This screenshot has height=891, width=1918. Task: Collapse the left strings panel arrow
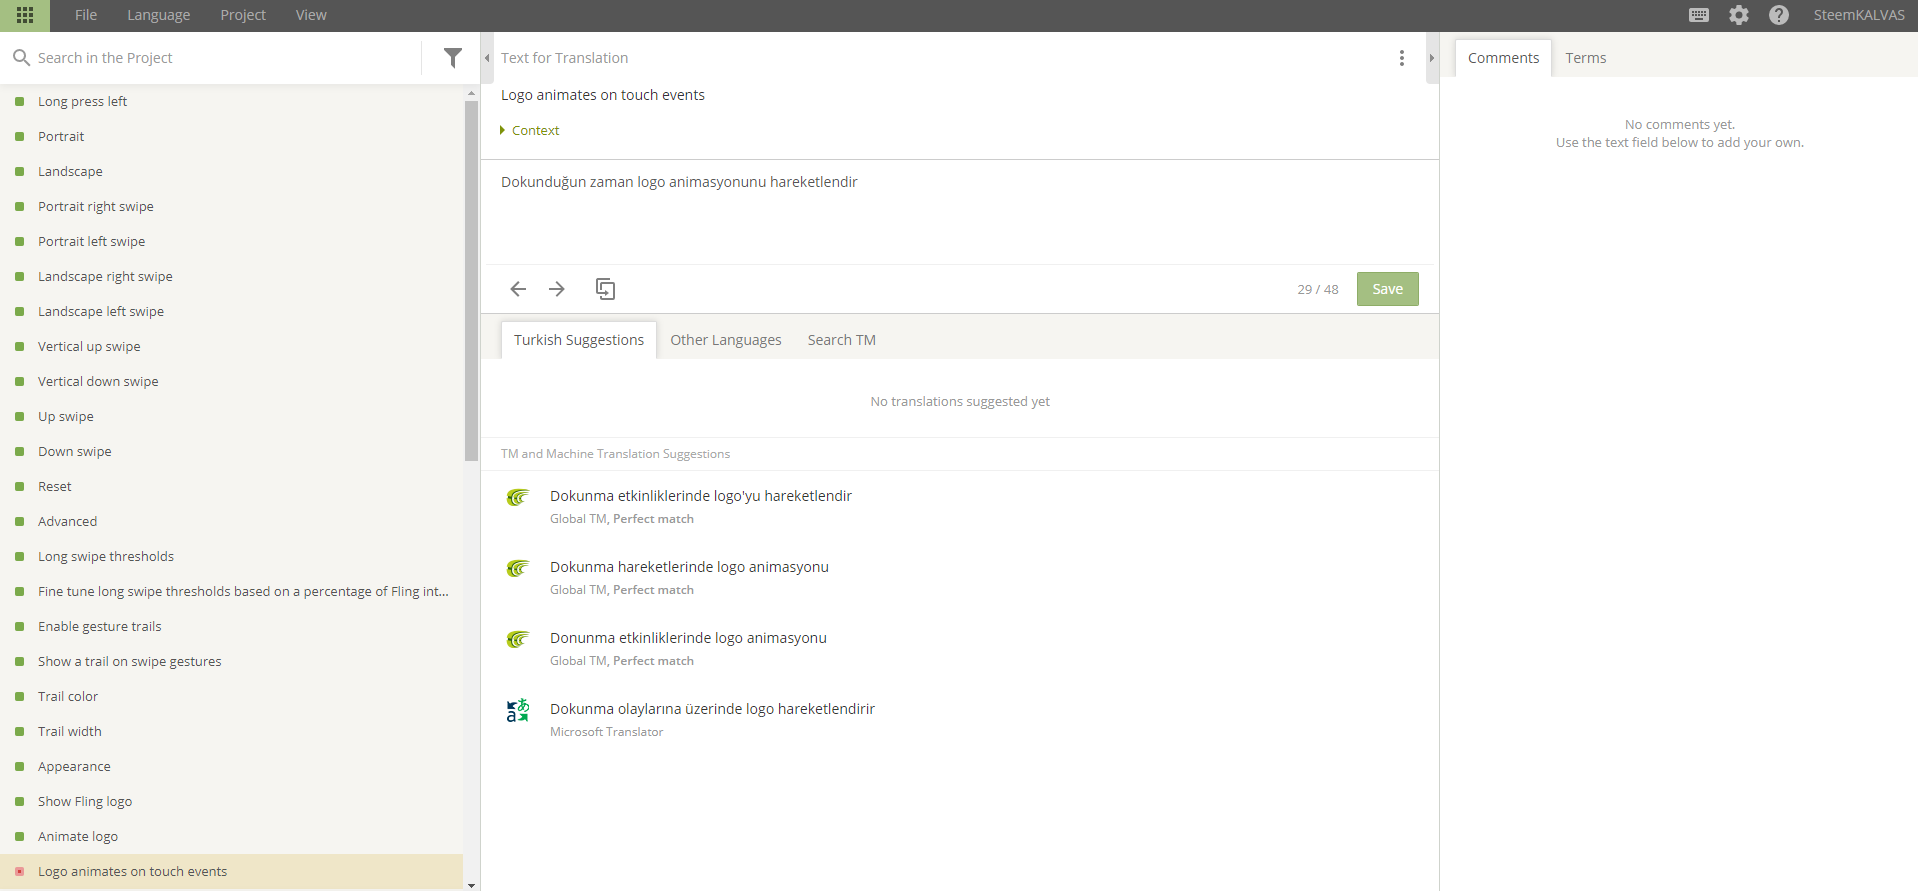coord(487,58)
